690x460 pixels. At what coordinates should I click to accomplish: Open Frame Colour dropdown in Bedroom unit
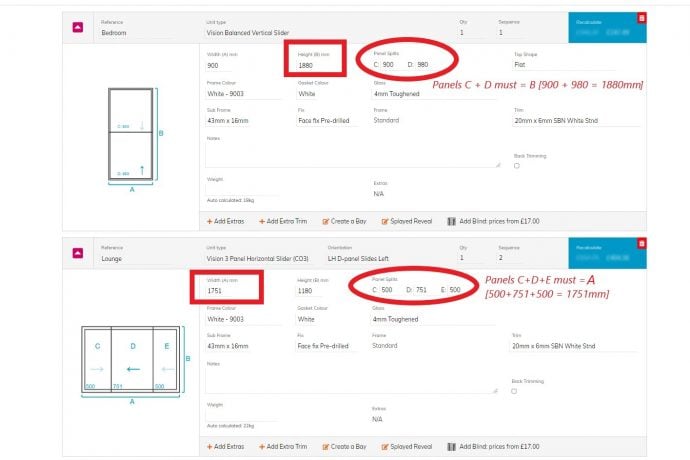coord(245,93)
